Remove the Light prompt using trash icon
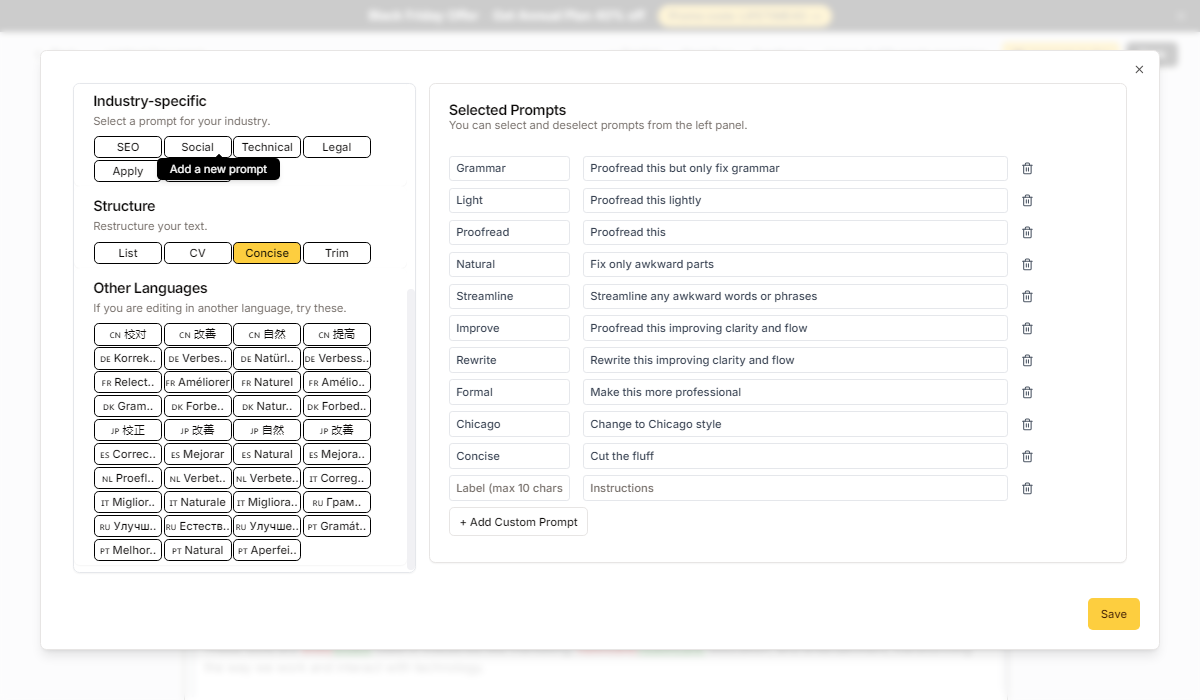The height and width of the screenshot is (700, 1200). [1027, 201]
